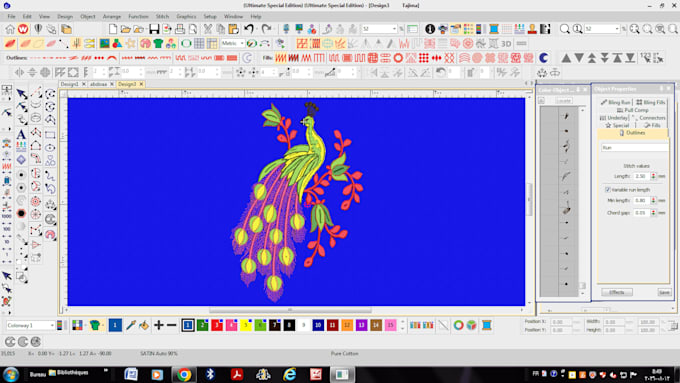Switch to the Design1 tab
Viewport: 680px width, 383px height.
69,84
